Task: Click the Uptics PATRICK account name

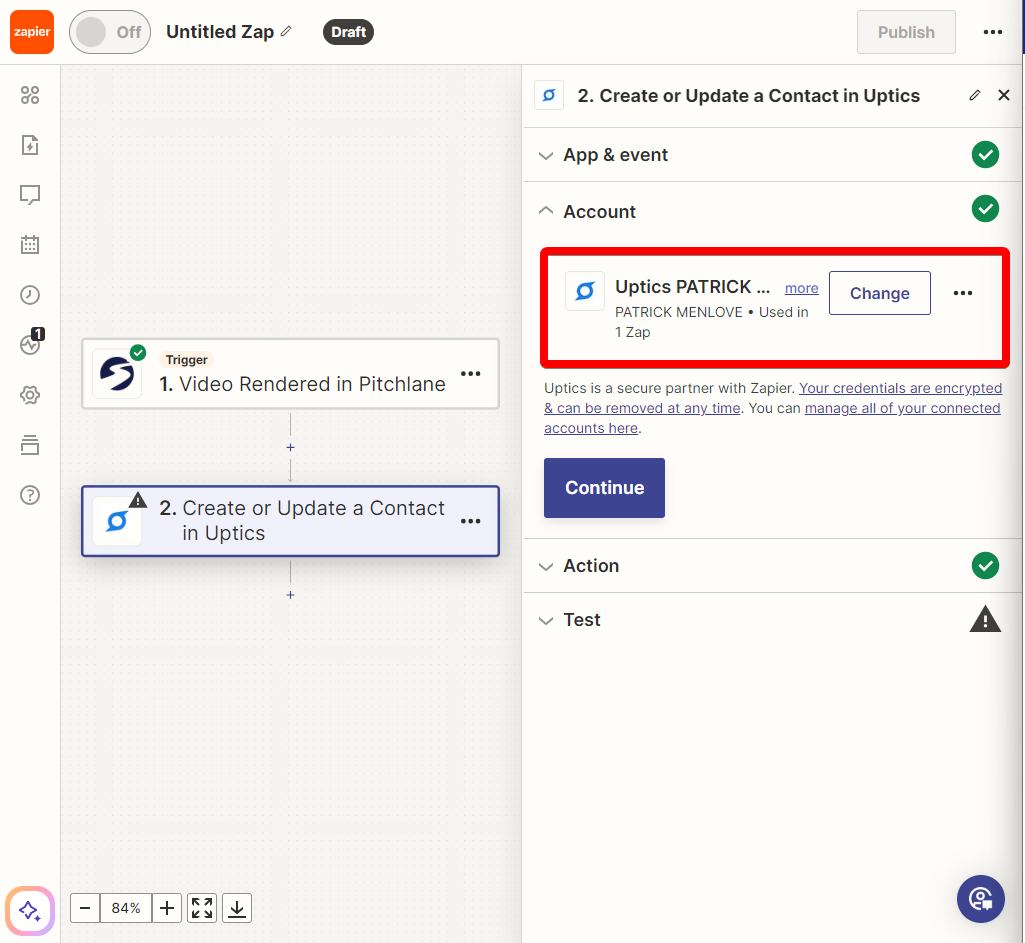Action: 692,287
